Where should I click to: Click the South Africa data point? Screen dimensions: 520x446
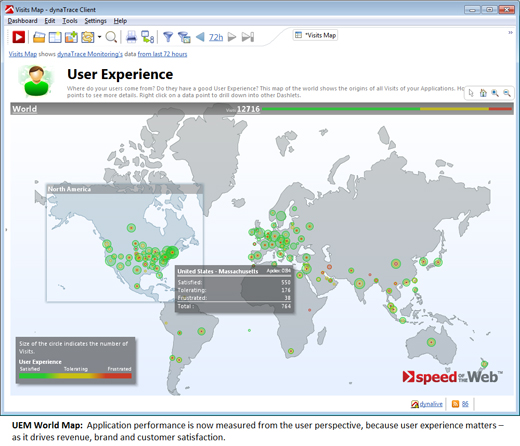(291, 351)
